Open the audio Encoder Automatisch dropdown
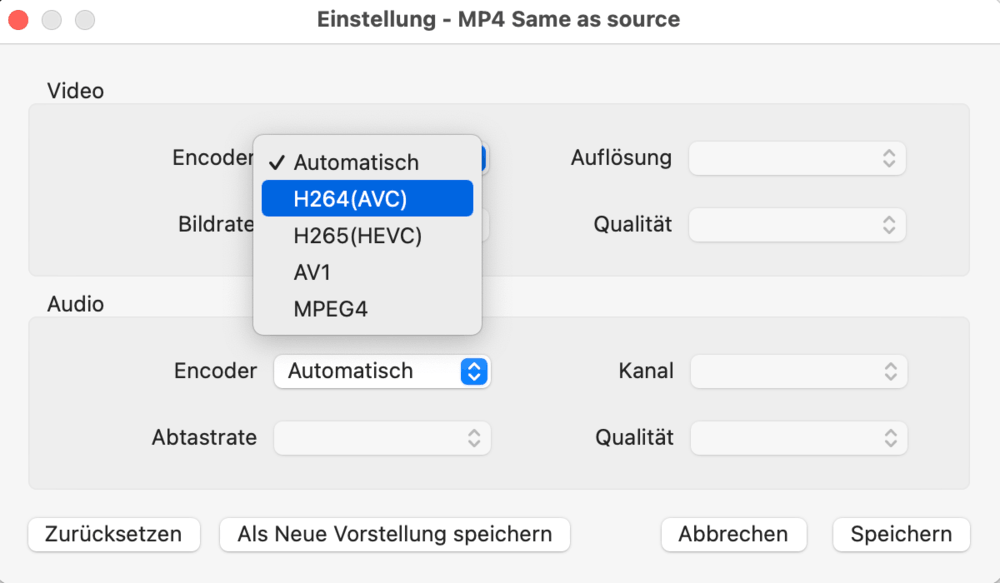The height and width of the screenshot is (583, 1000). click(381, 371)
